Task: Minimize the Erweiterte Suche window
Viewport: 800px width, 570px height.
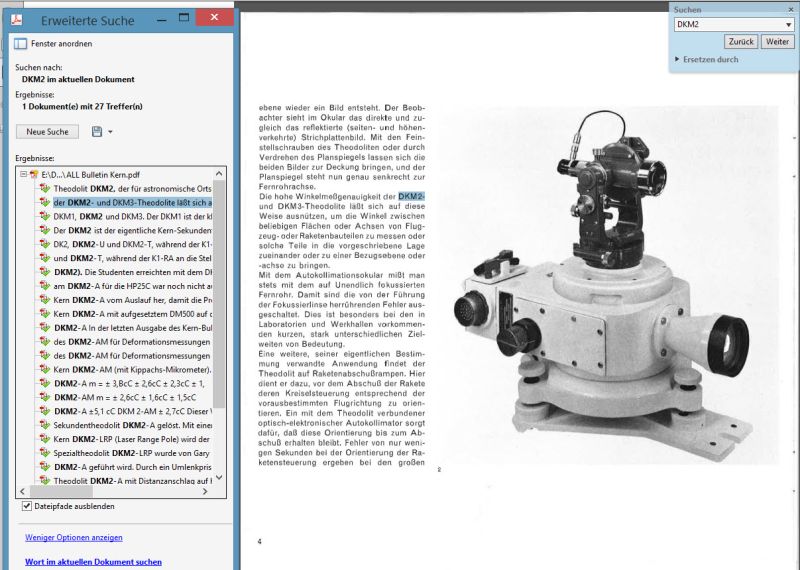Action: click(162, 20)
